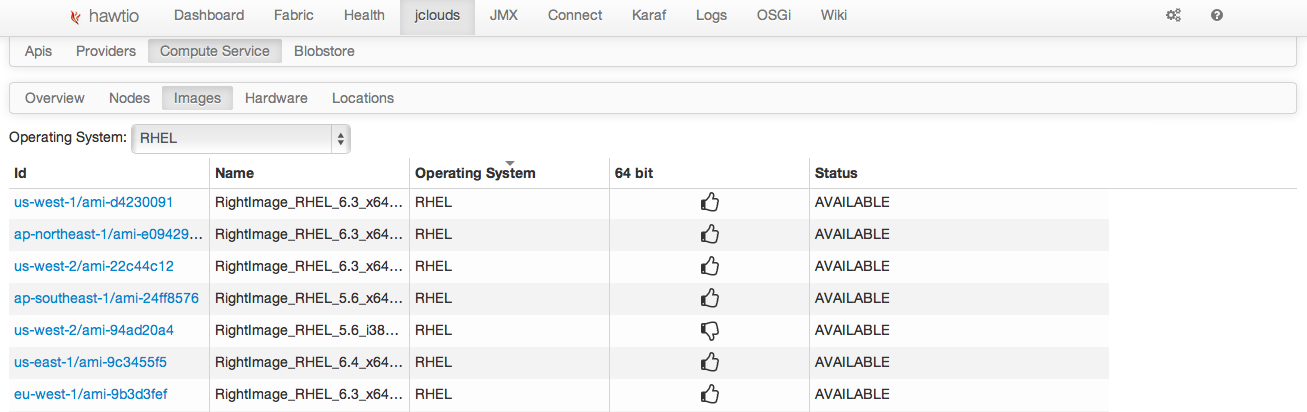This screenshot has width=1307, height=412.
Task: Go to the Hardware sub-tab
Action: click(x=276, y=98)
